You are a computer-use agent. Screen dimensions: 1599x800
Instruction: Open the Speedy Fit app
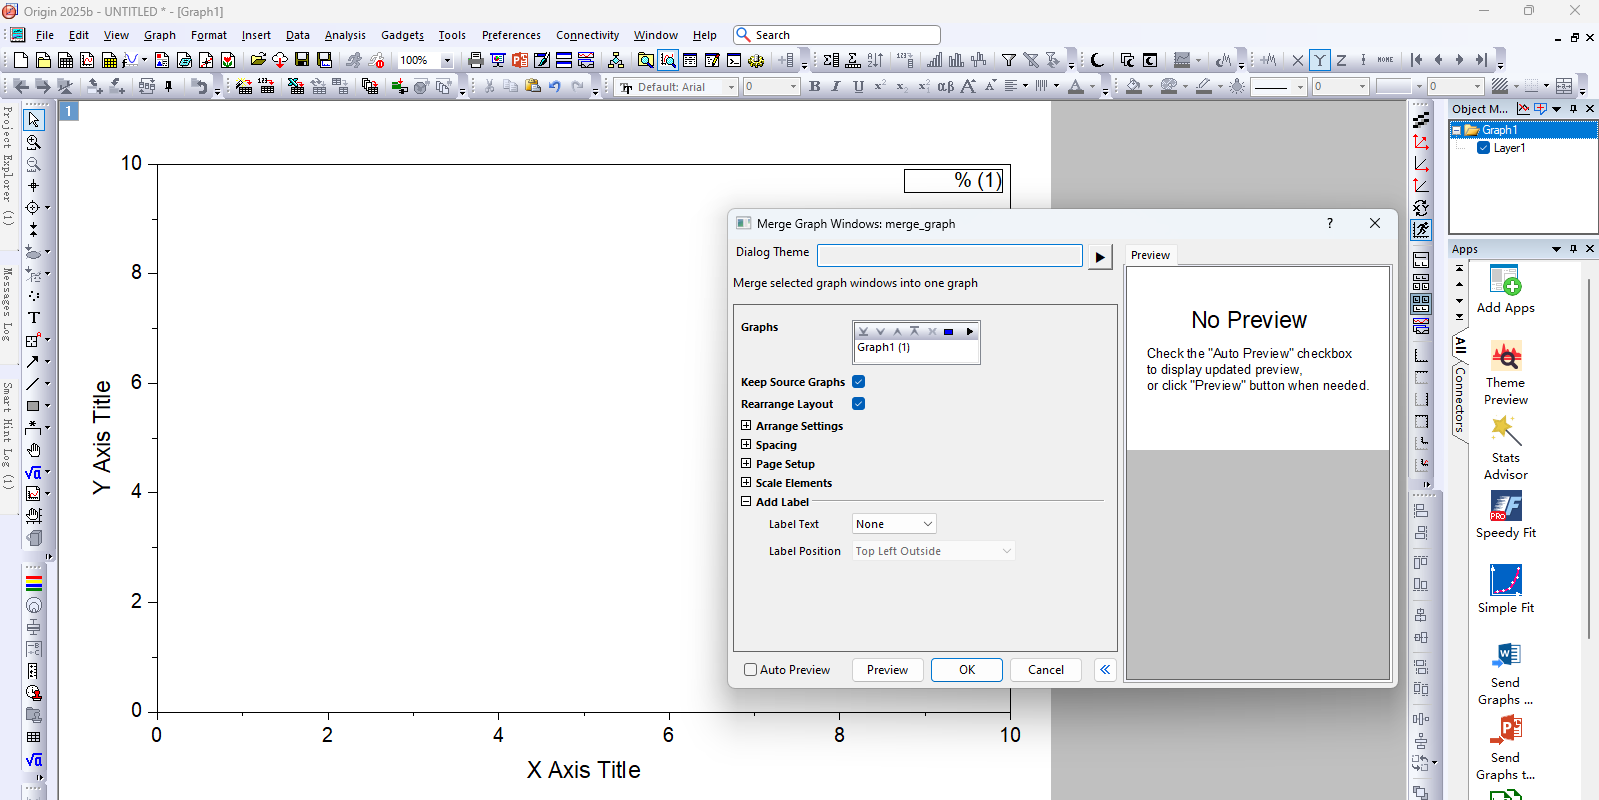[1505, 506]
